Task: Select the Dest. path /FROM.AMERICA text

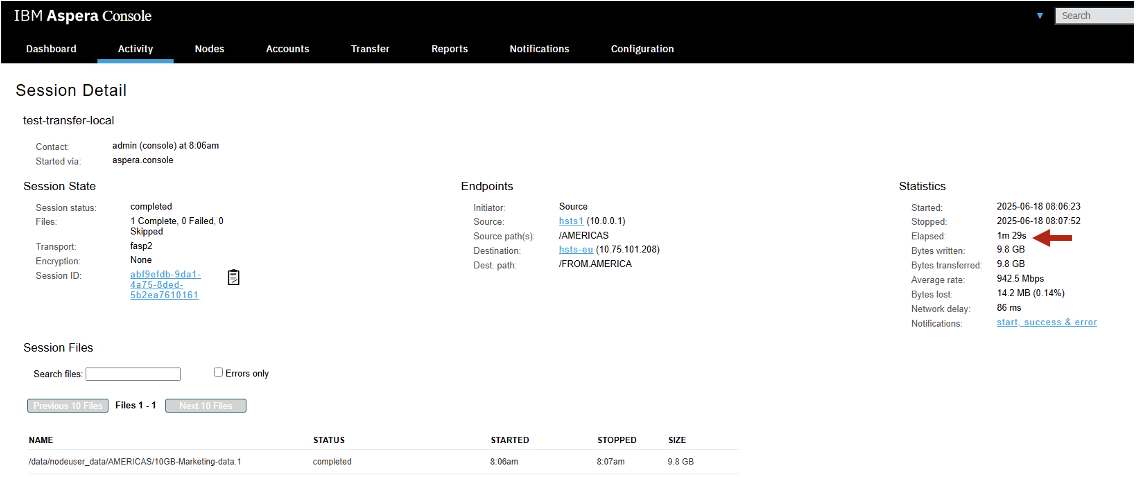Action: [596, 264]
